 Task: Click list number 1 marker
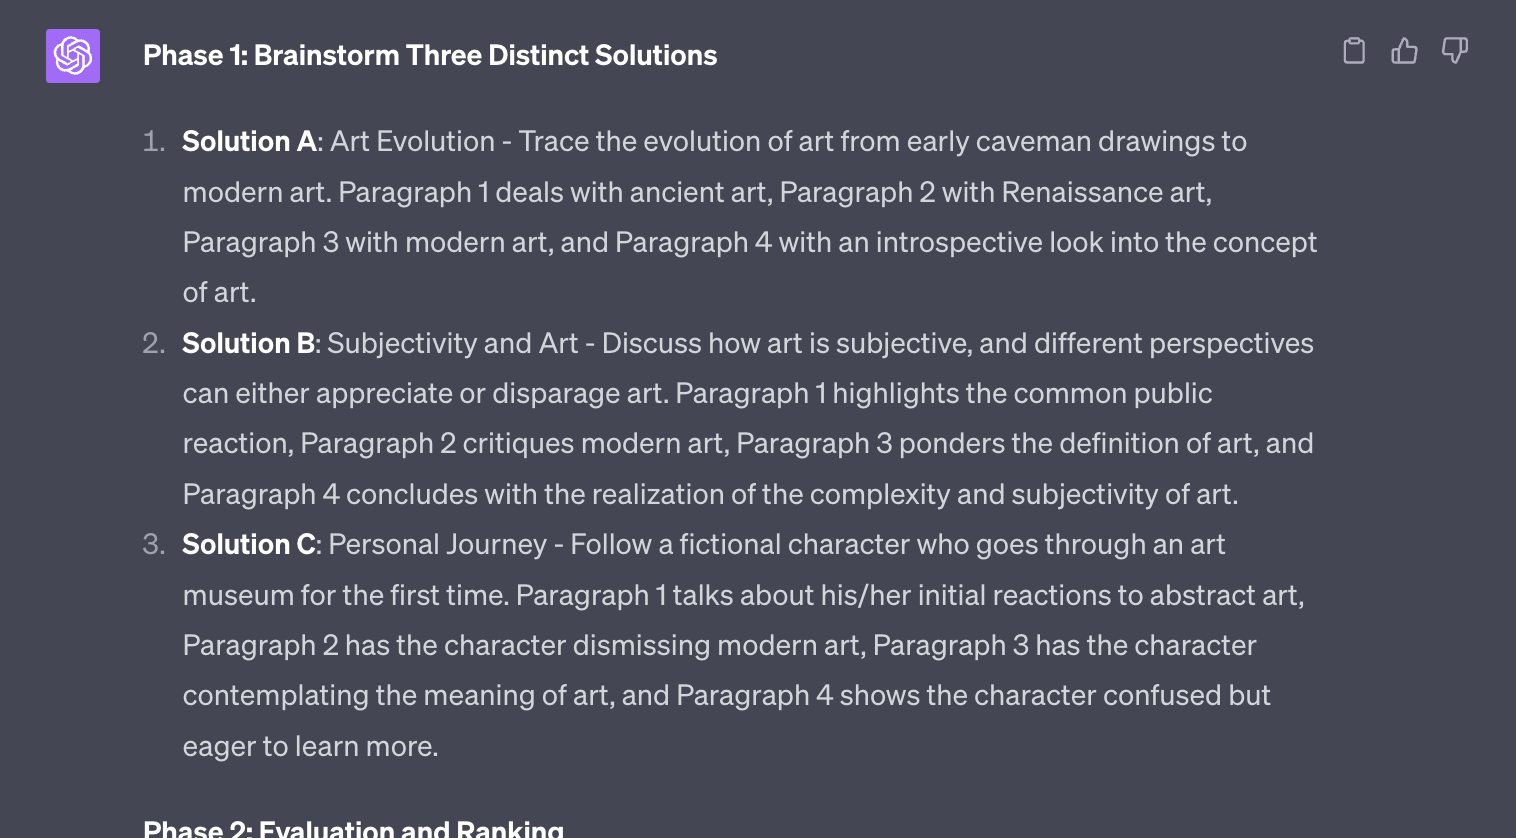coord(153,142)
